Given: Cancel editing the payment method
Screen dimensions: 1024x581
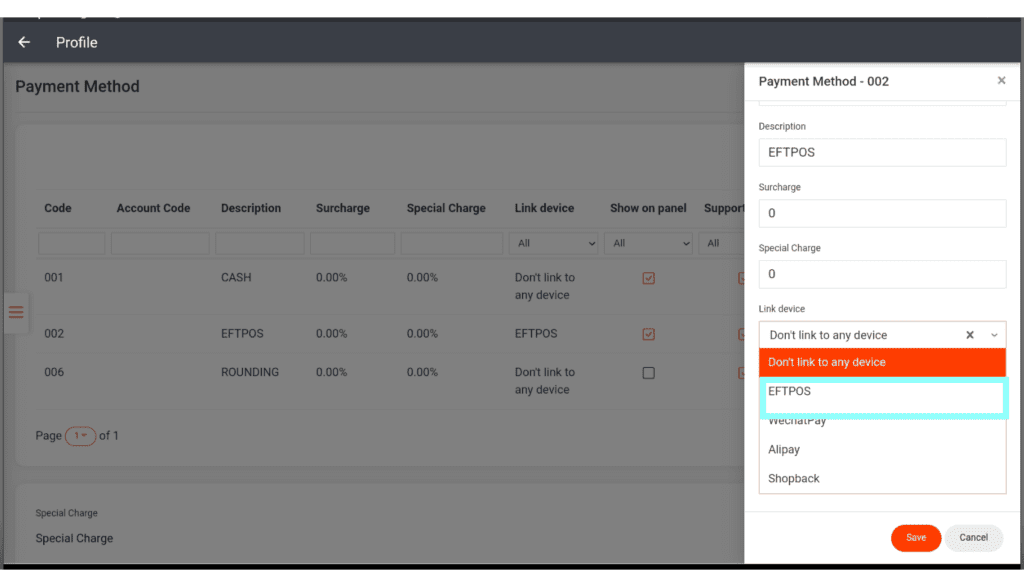Looking at the screenshot, I should tap(973, 538).
